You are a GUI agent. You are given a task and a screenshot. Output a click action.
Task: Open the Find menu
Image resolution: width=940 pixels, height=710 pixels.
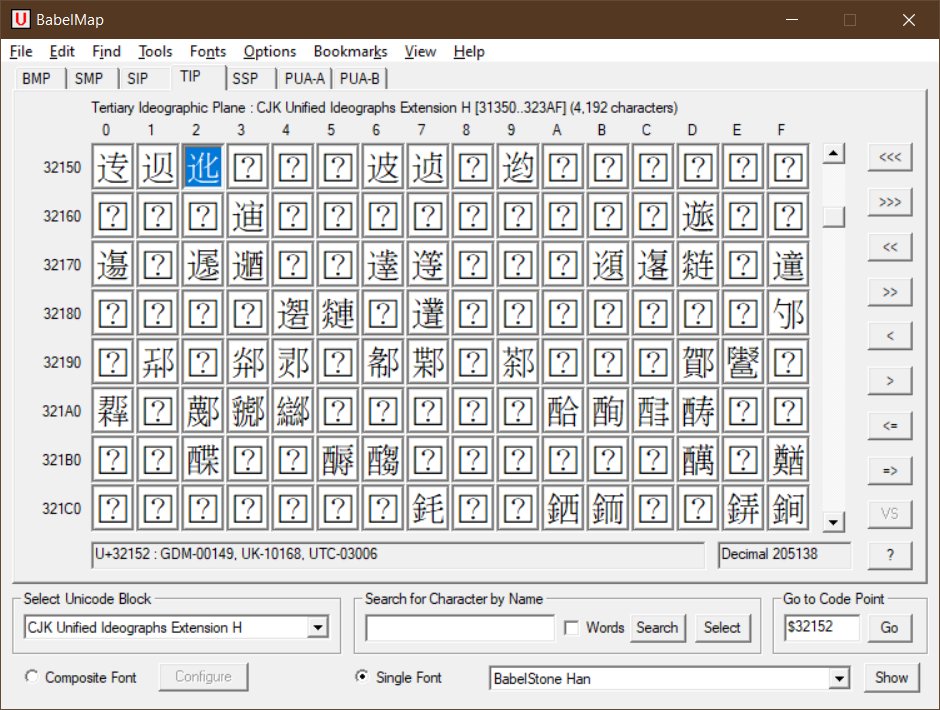pos(106,52)
